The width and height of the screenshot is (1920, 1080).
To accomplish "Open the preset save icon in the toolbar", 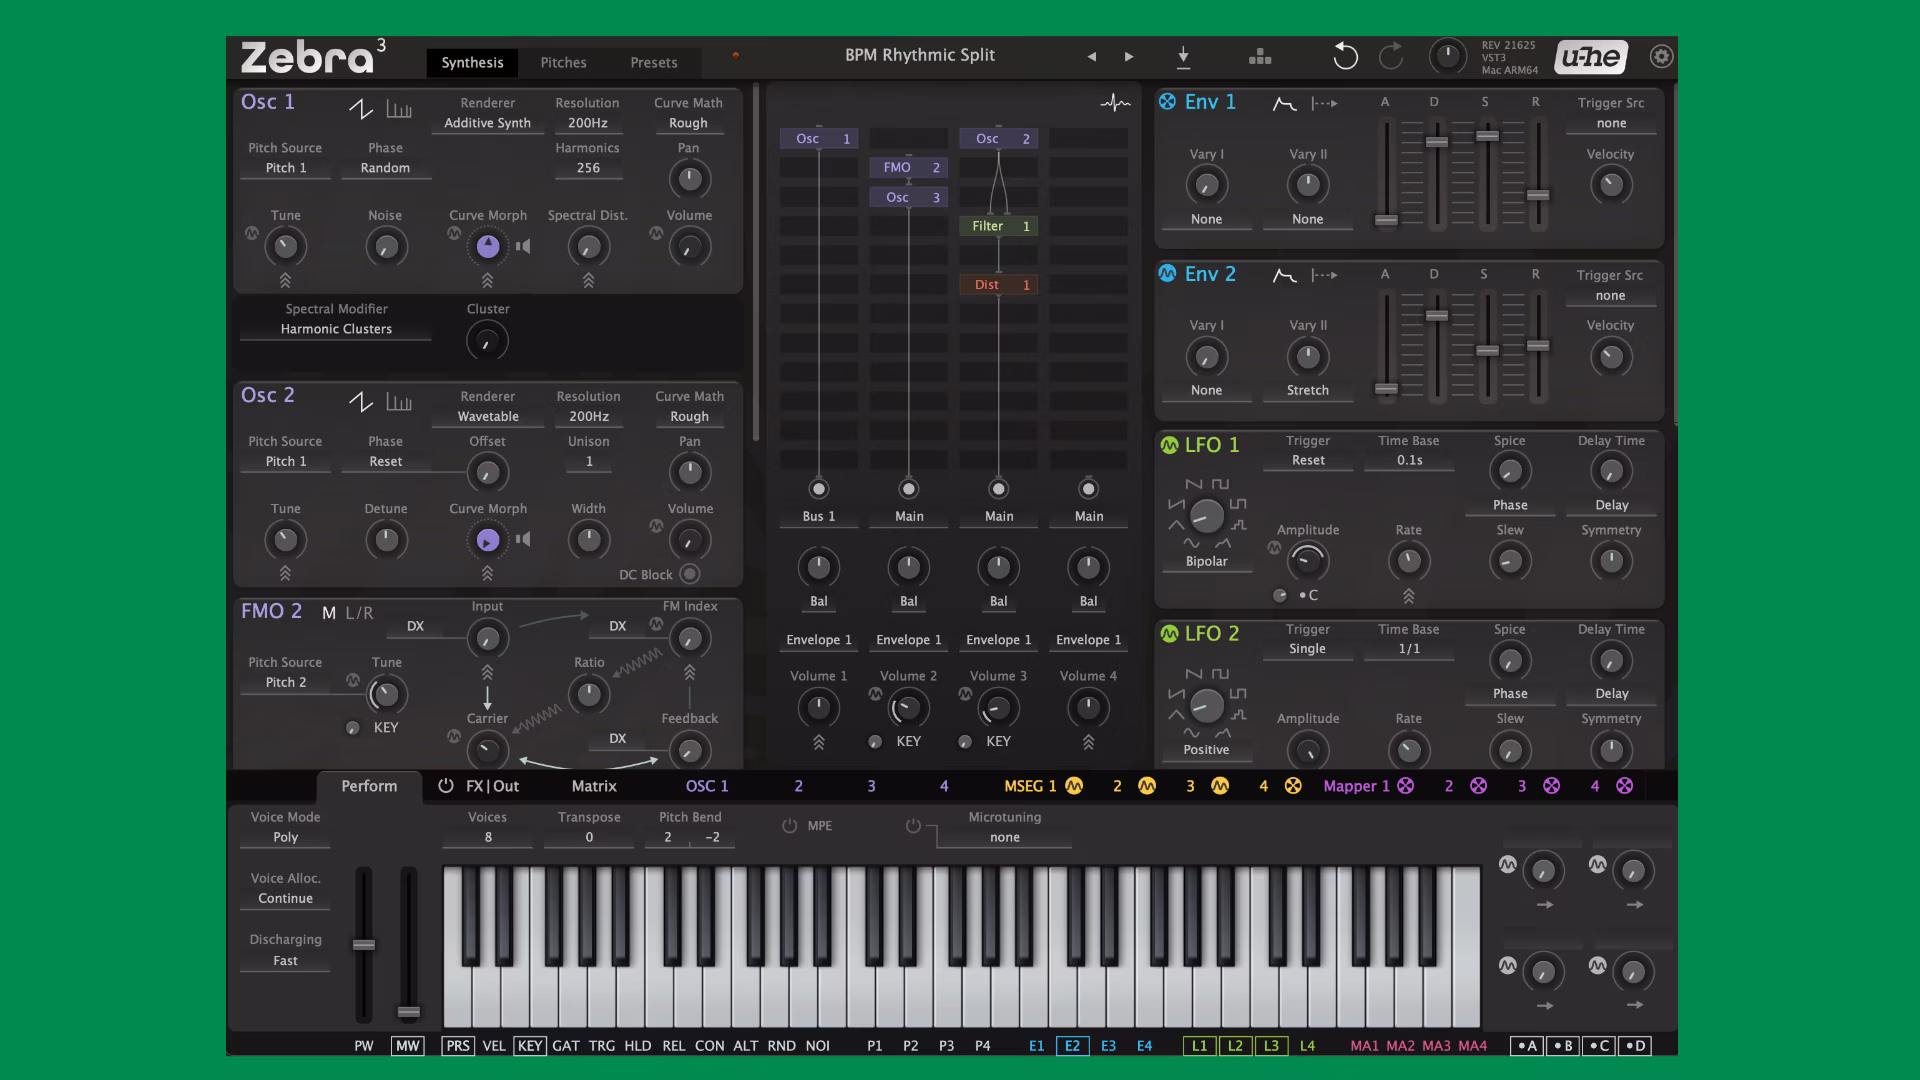I will tap(1183, 57).
